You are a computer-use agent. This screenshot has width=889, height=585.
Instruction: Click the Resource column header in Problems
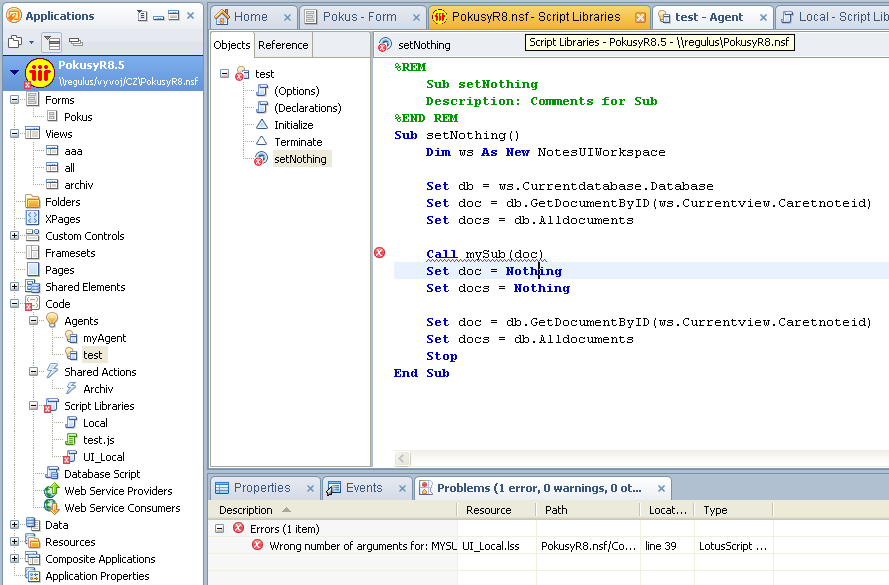click(x=488, y=510)
